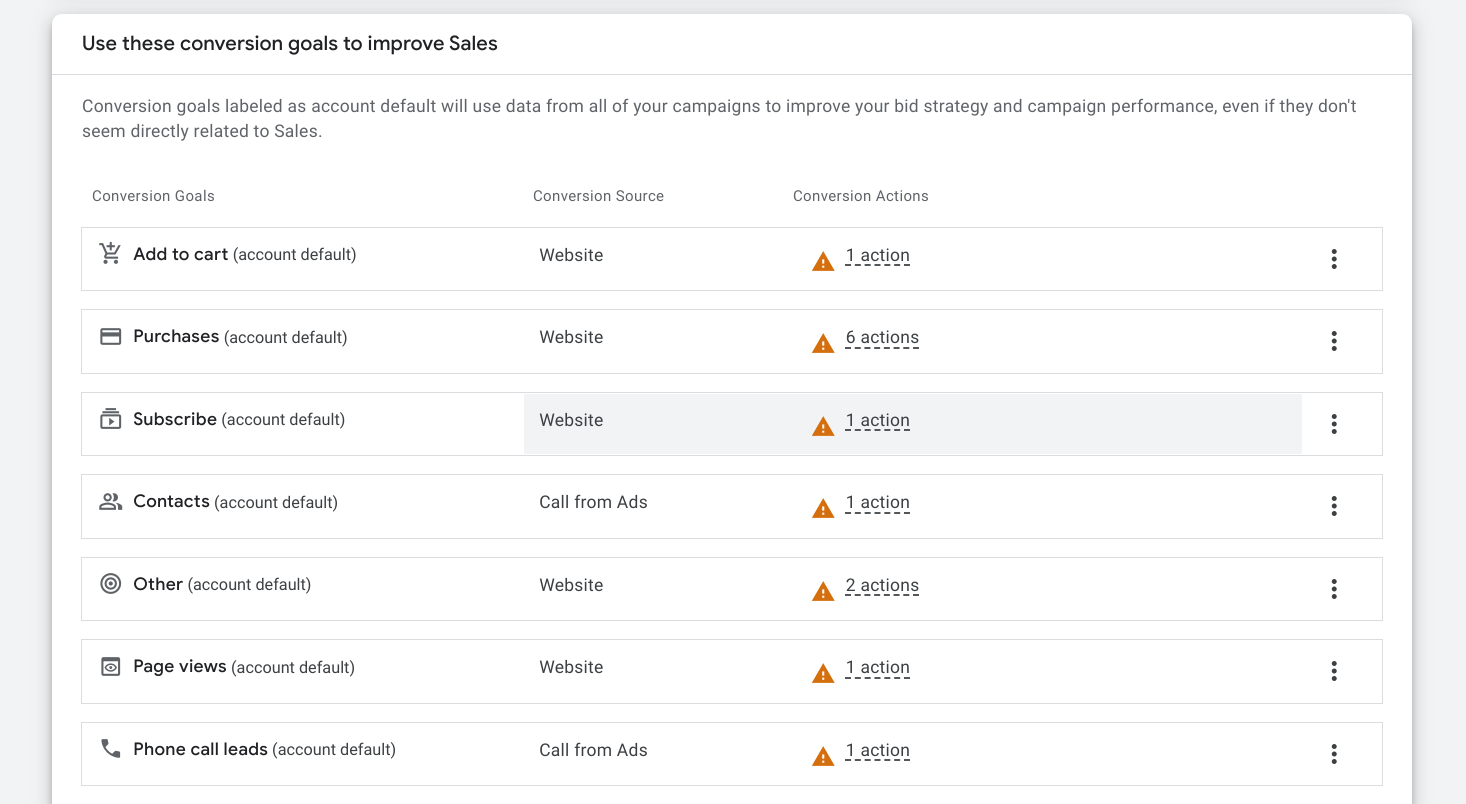Open three-dot menu for Add to cart
The height and width of the screenshot is (804, 1466).
click(x=1333, y=259)
